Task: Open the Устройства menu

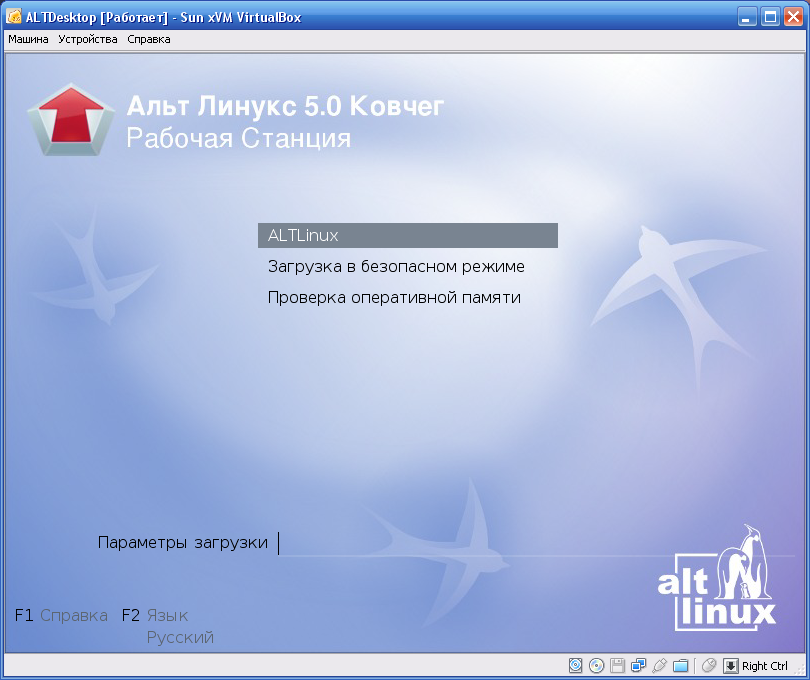Action: point(88,39)
